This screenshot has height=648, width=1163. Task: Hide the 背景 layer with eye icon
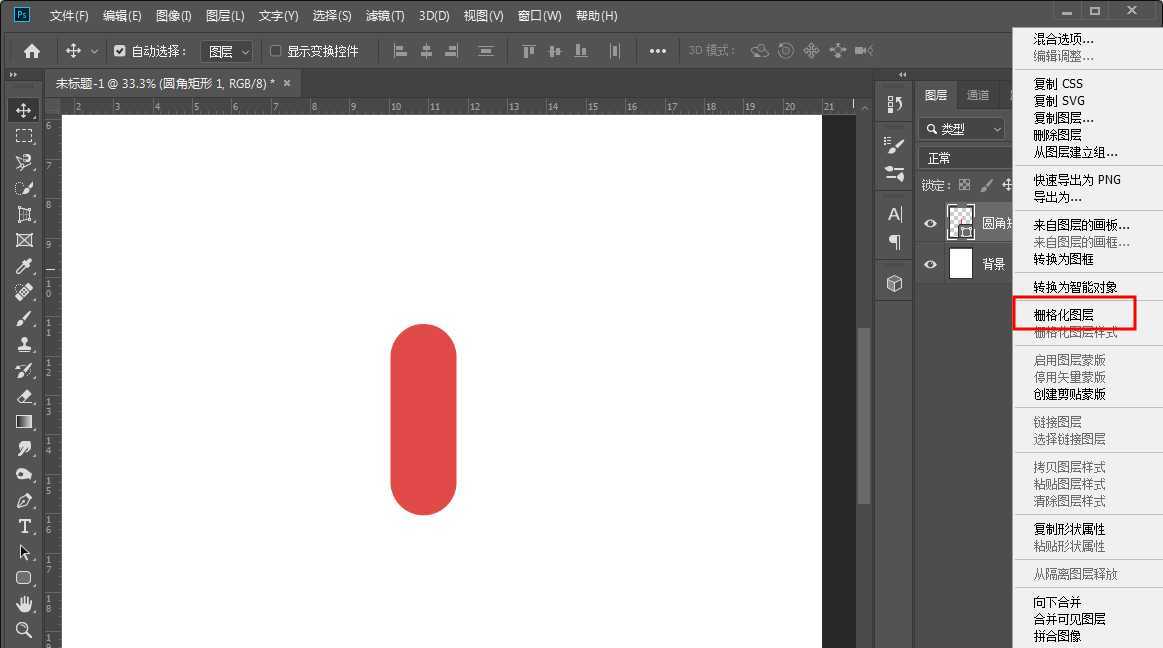pos(930,264)
